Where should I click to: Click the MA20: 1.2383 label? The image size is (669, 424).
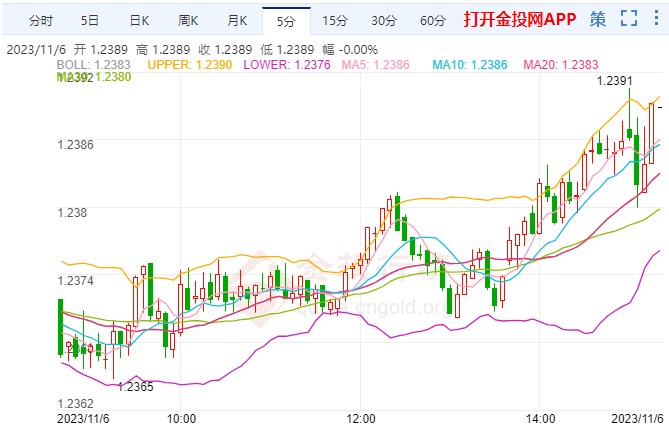click(x=561, y=65)
